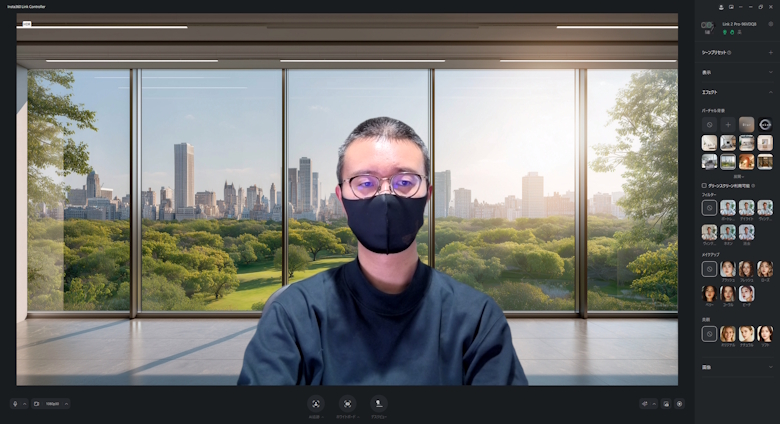
Task: Enable the green screen checkbox
Action: click(x=705, y=186)
